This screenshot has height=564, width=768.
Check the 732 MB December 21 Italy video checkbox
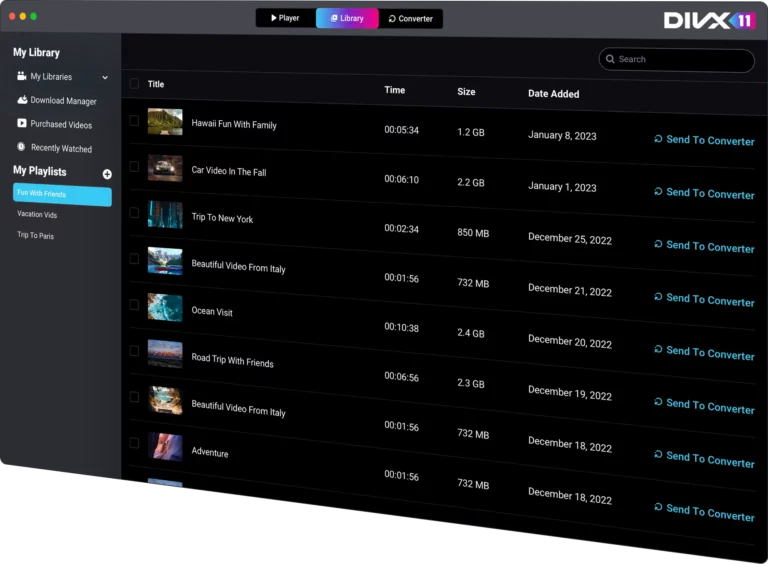(x=134, y=258)
